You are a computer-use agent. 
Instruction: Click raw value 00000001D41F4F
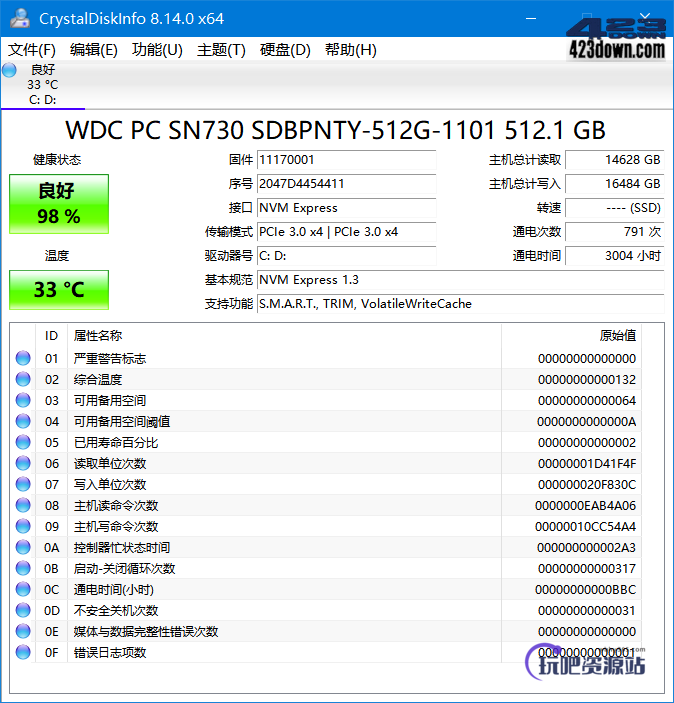587,464
